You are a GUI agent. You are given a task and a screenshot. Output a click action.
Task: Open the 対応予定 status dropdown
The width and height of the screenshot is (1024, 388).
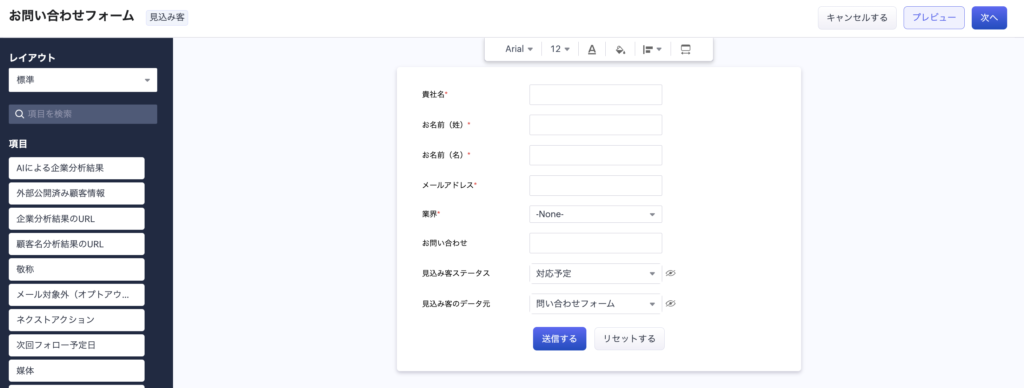[x=596, y=274]
